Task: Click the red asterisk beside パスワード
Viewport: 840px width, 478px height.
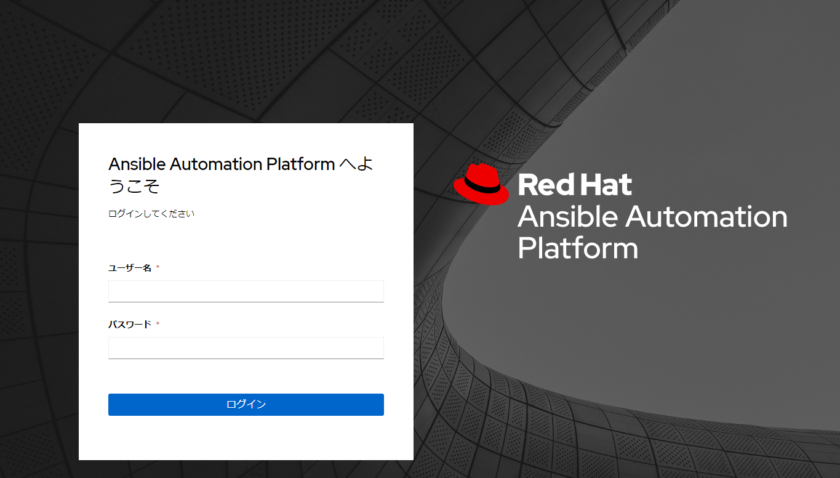Action: click(158, 323)
